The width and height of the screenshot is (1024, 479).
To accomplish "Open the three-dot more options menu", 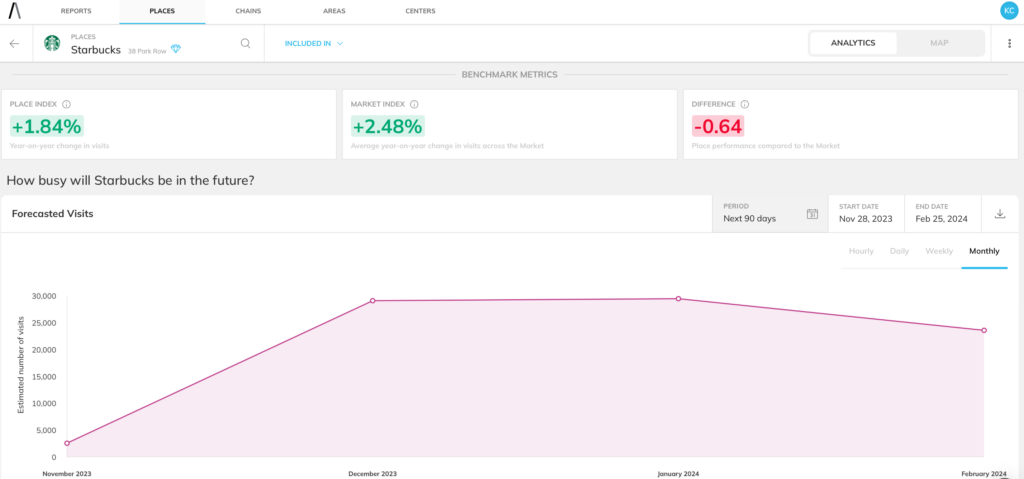I will coord(1009,44).
